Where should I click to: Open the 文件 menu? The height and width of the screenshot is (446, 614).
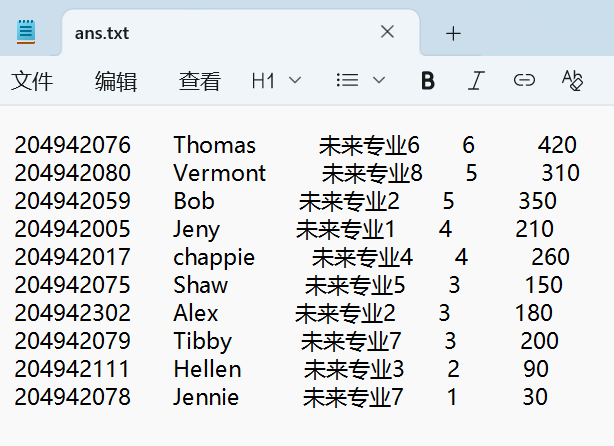click(x=32, y=81)
